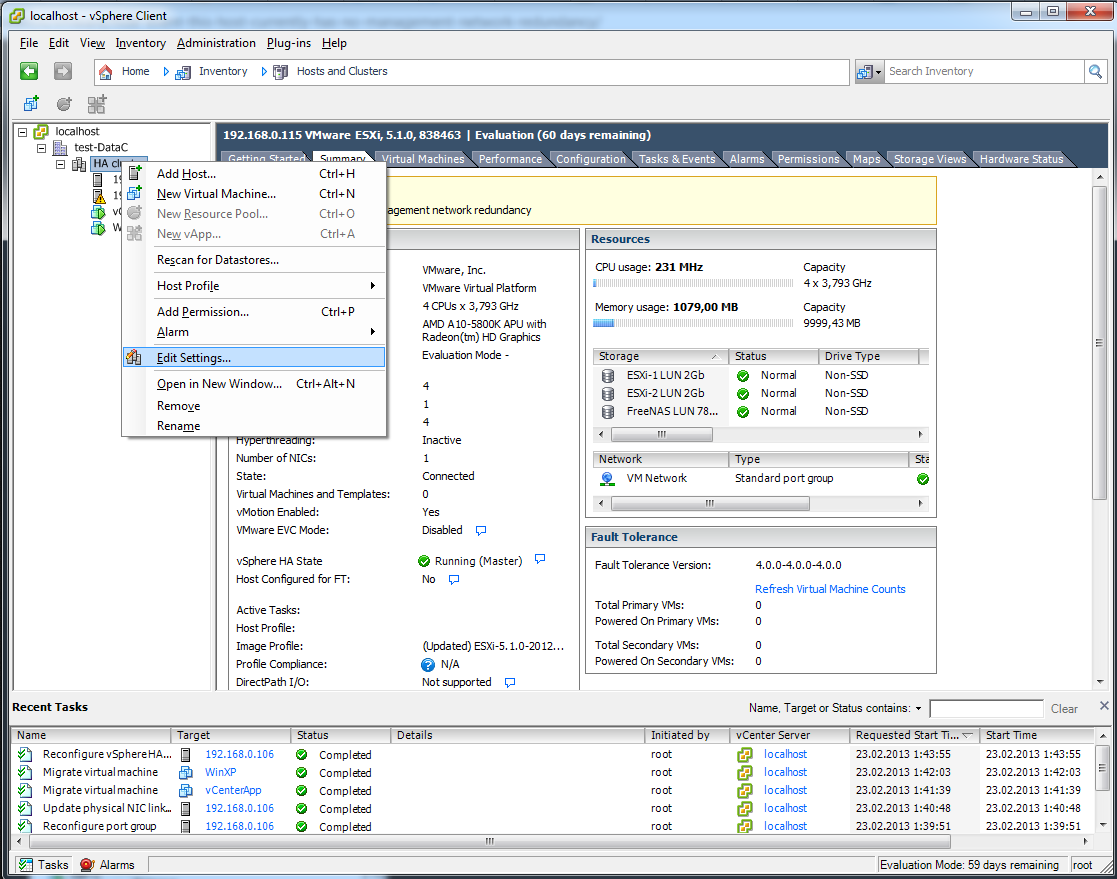Image resolution: width=1117 pixels, height=879 pixels.
Task: Click the VM Network icon
Action: click(607, 479)
